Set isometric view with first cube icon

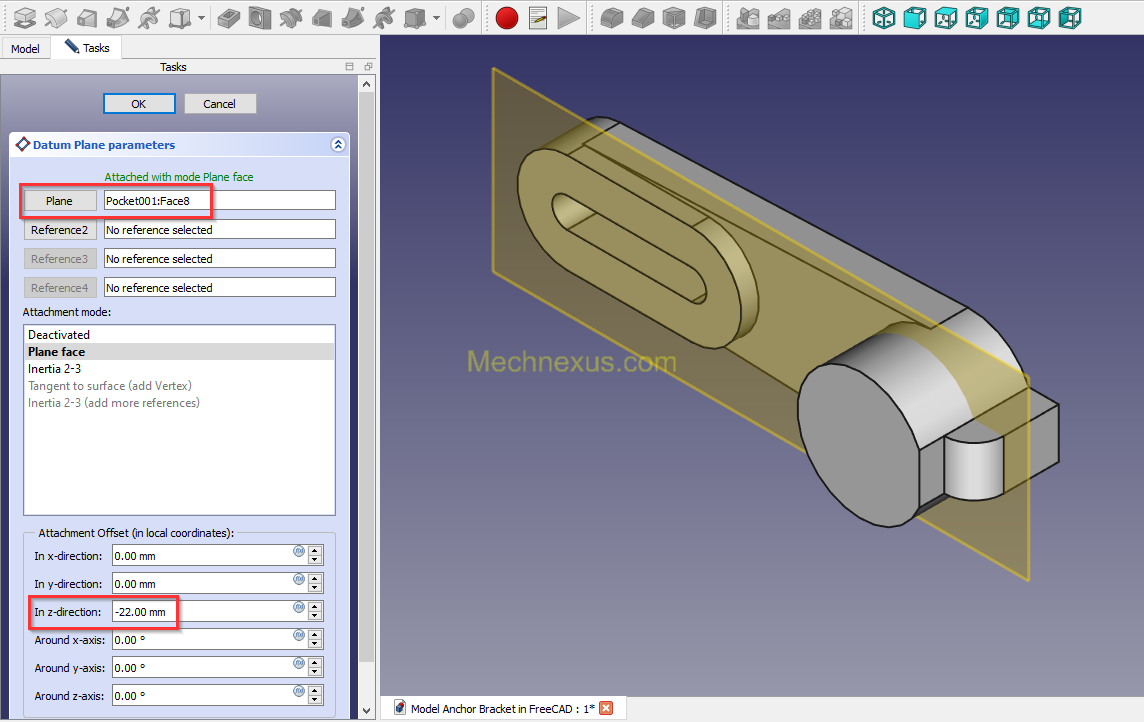click(884, 18)
